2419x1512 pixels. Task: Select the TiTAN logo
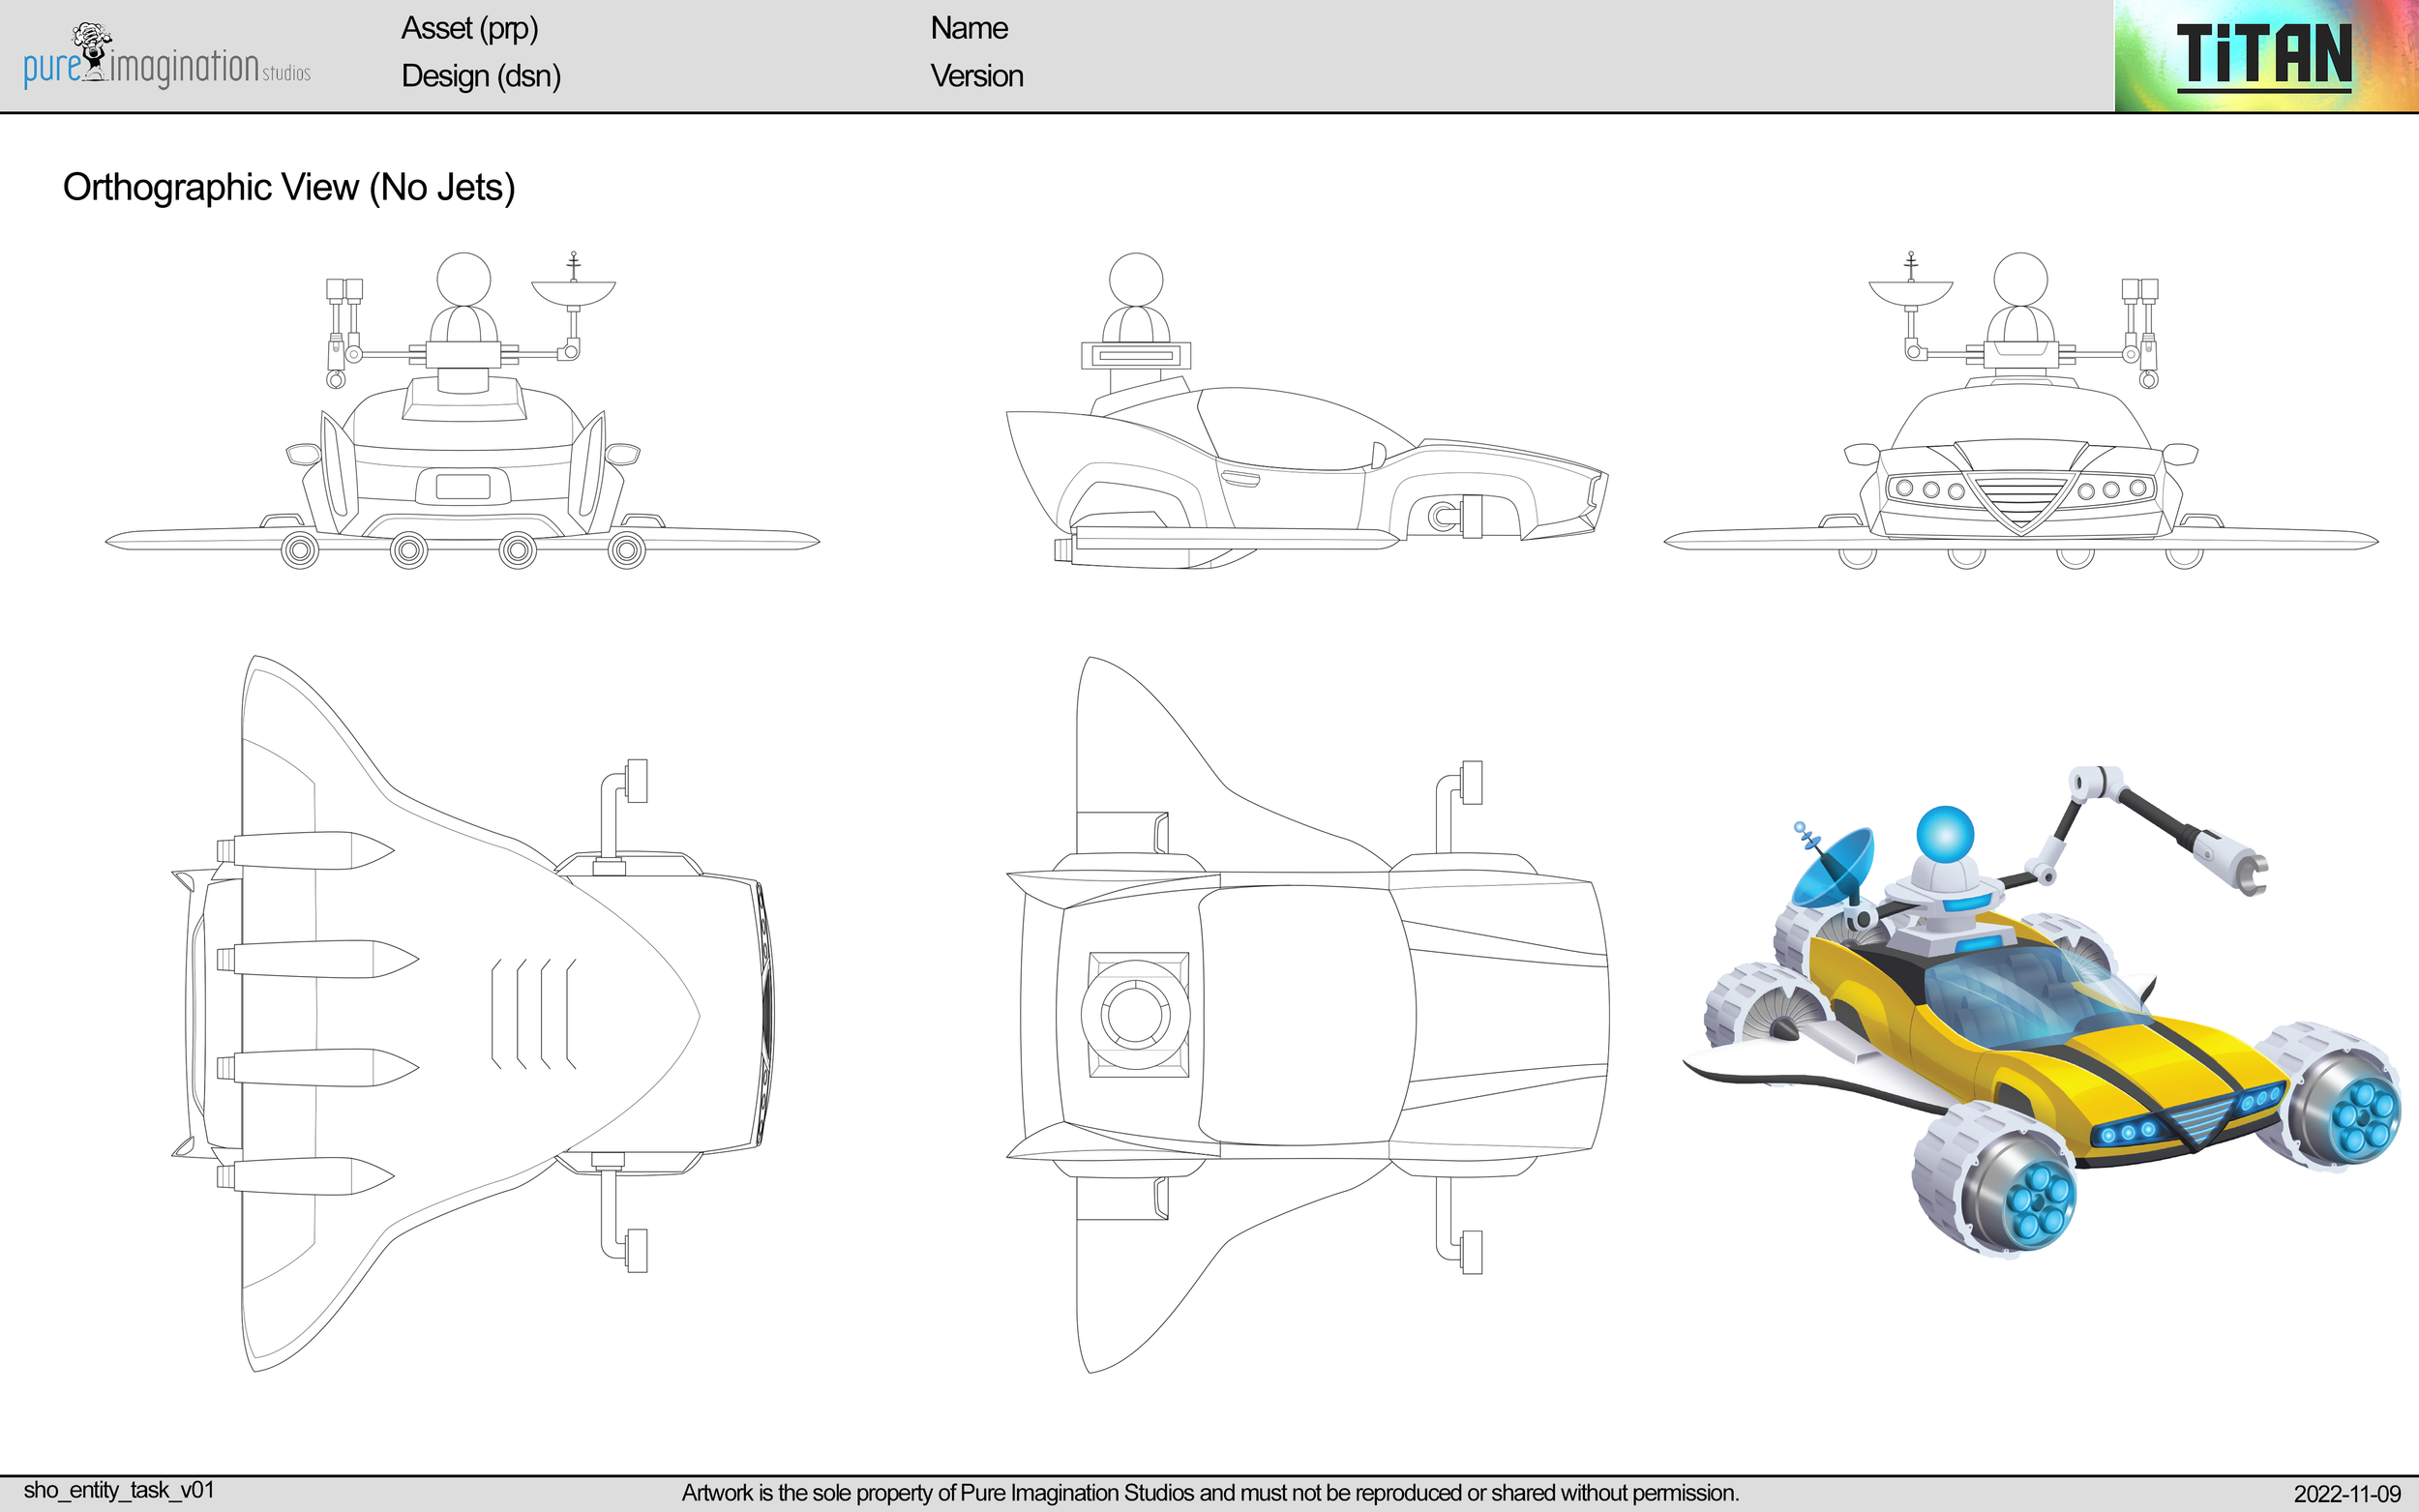coord(2290,55)
